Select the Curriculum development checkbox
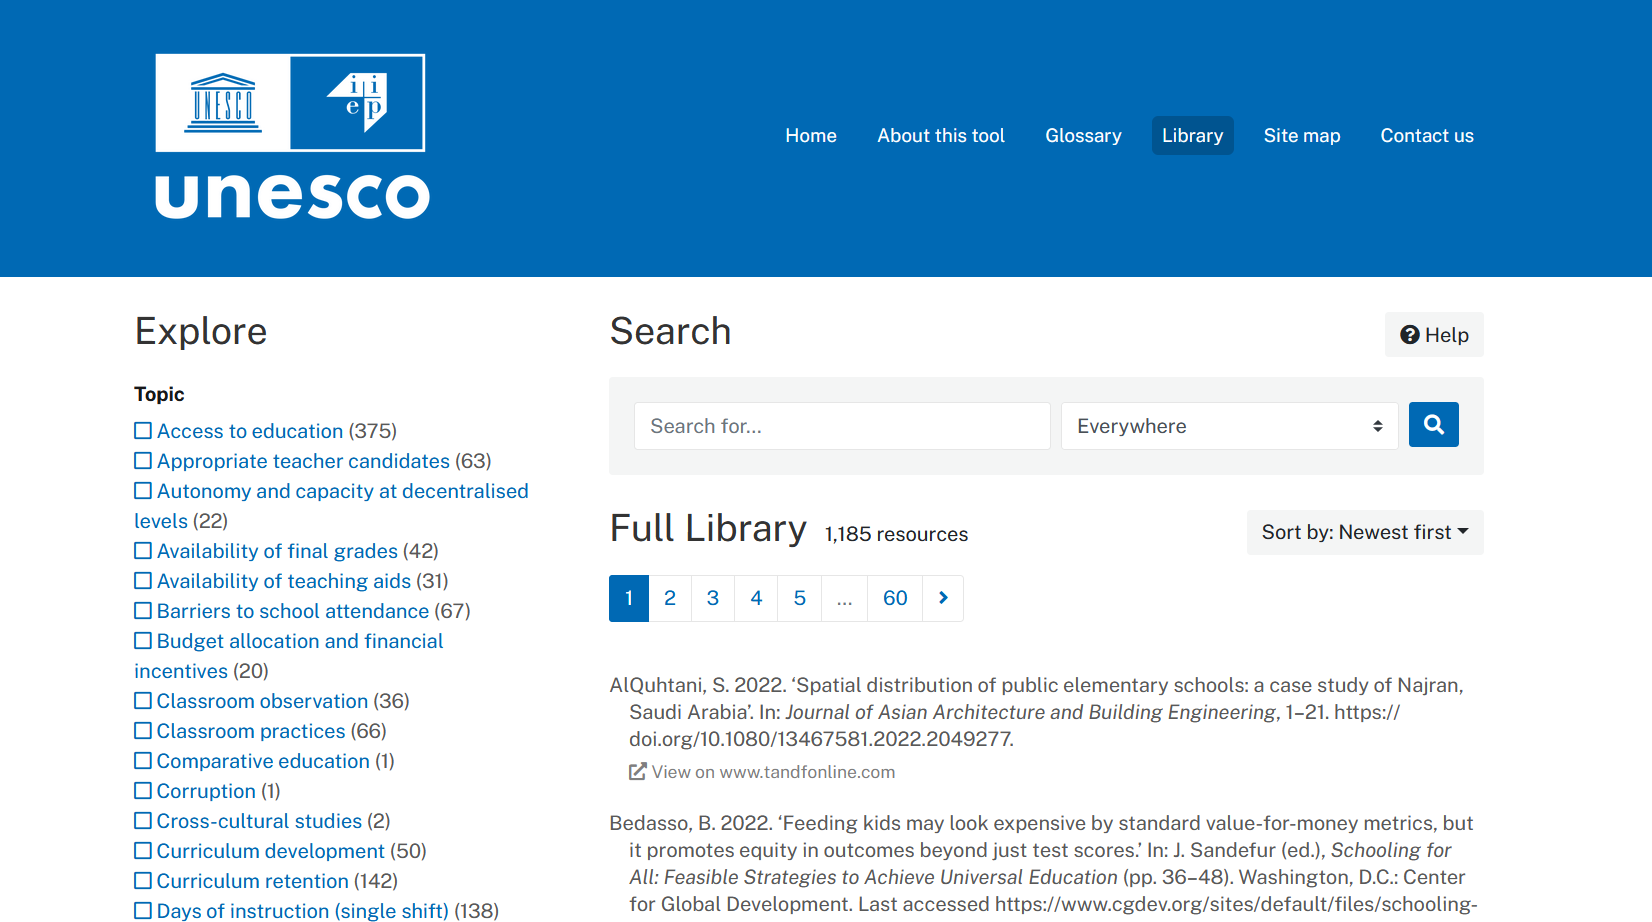The height and width of the screenshot is (922, 1652). click(143, 851)
